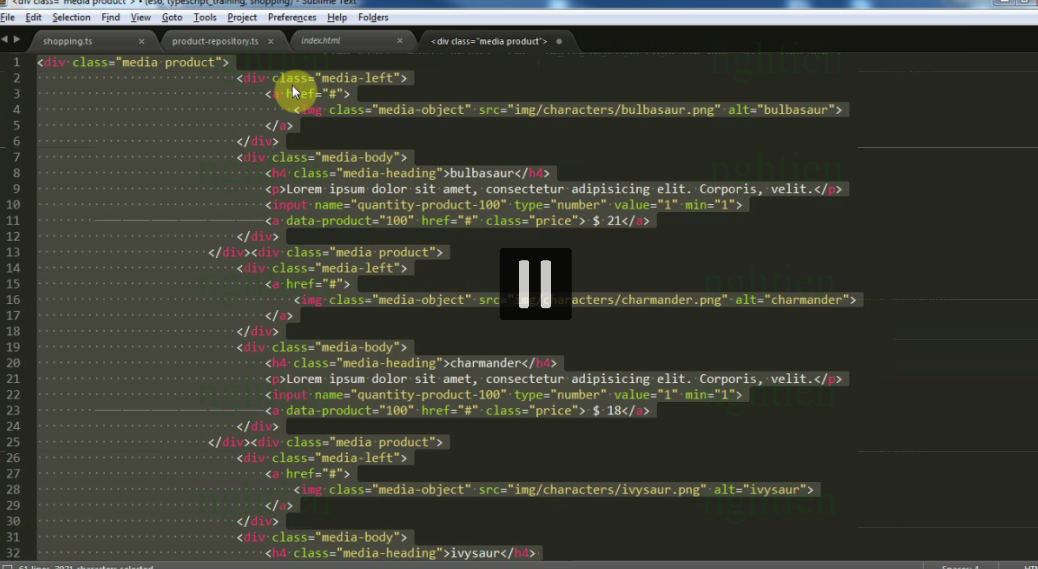Open the Selection menu

71,17
